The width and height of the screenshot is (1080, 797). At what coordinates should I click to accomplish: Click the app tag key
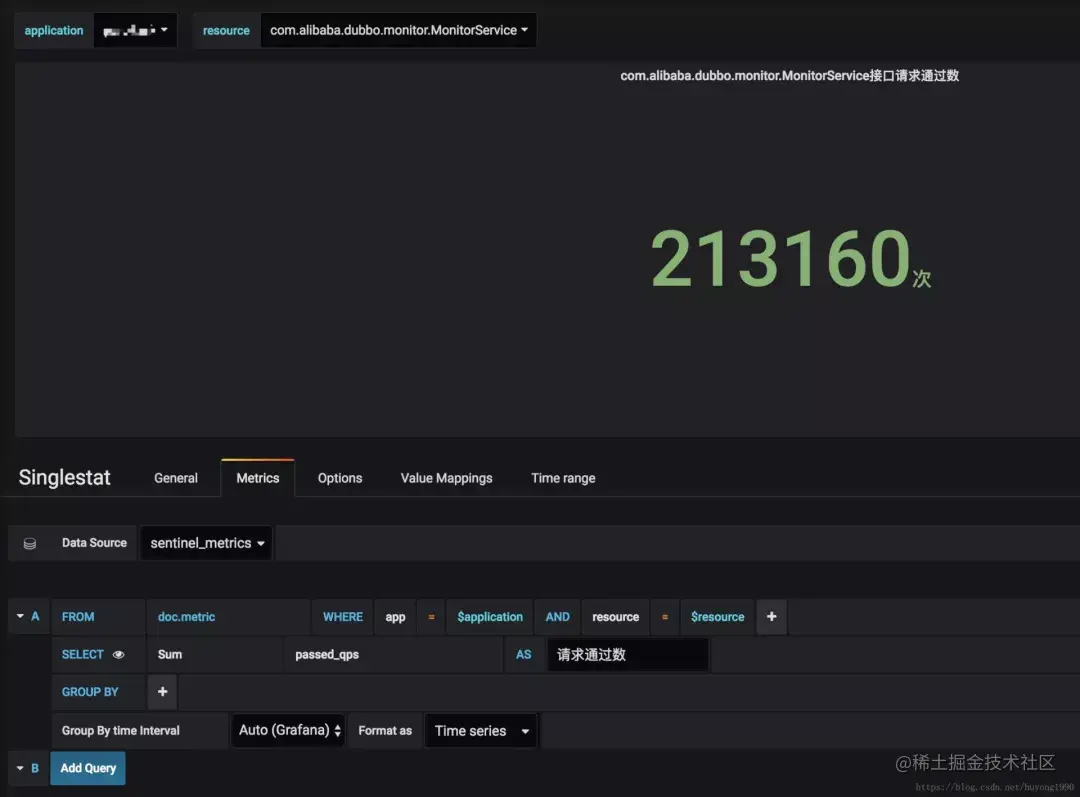395,617
